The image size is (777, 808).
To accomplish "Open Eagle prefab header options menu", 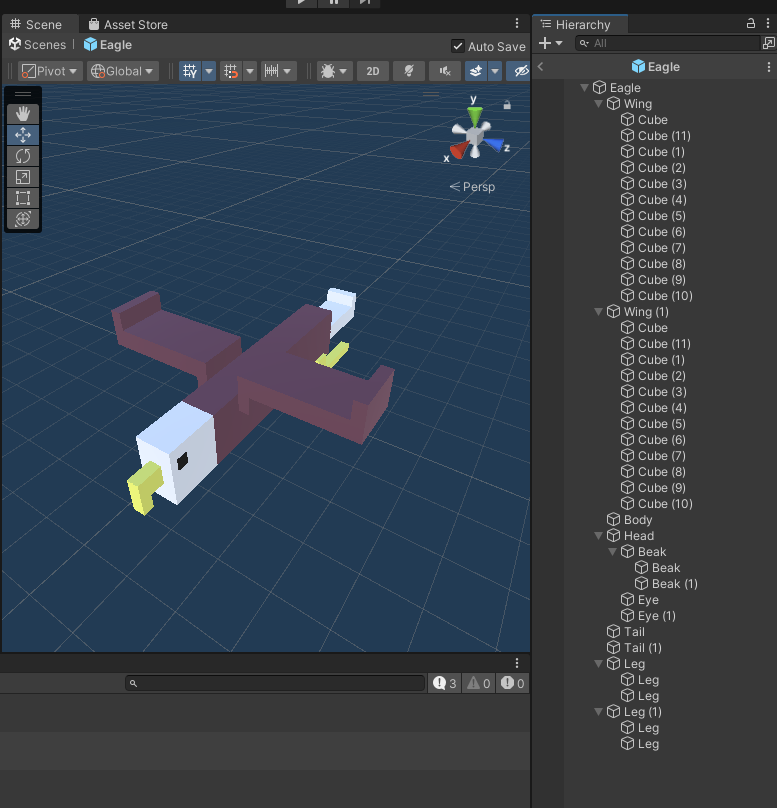I will (x=768, y=67).
